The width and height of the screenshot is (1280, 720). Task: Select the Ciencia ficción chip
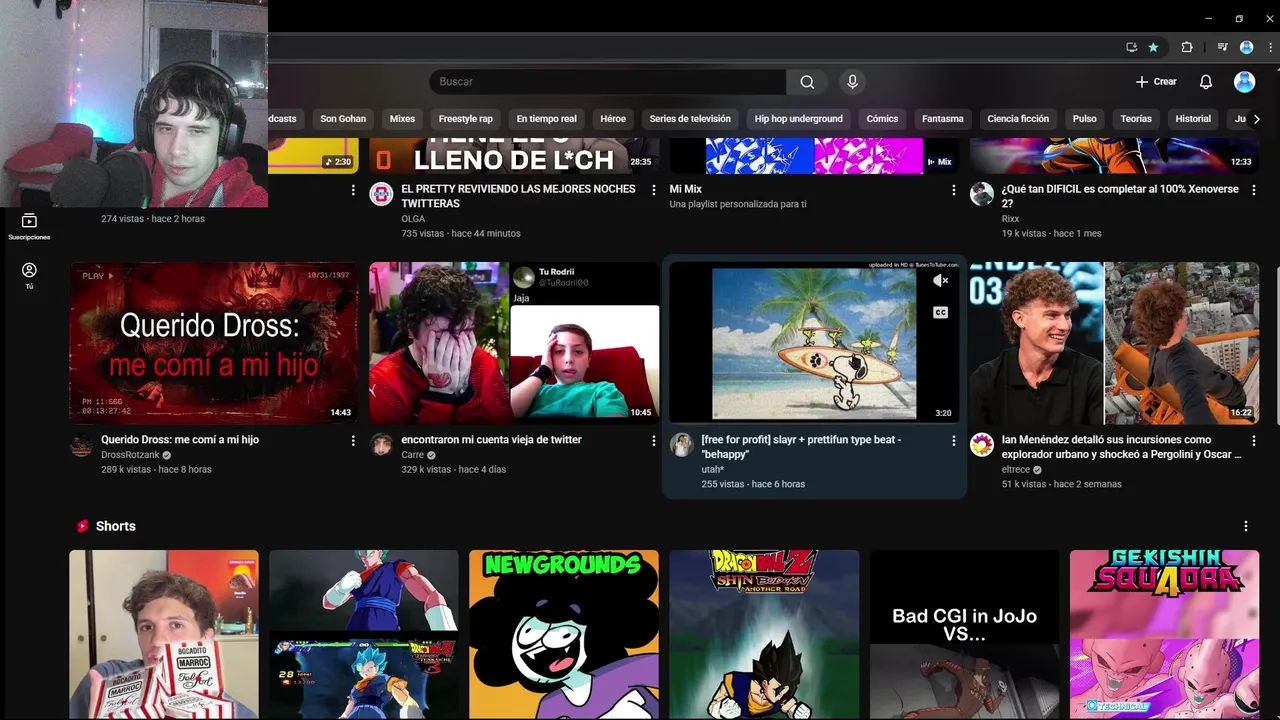point(1018,119)
